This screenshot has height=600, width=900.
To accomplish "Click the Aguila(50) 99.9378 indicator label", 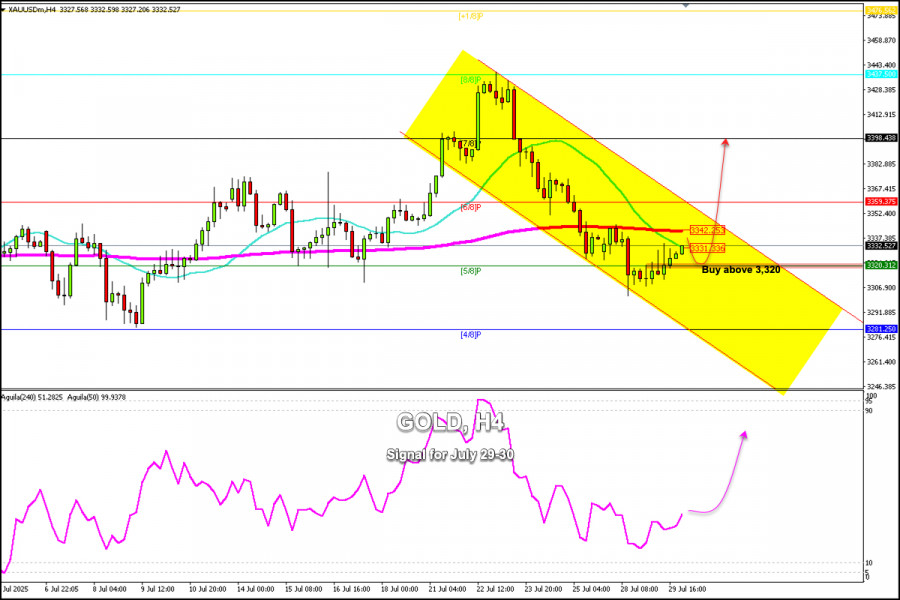I will click(x=96, y=397).
